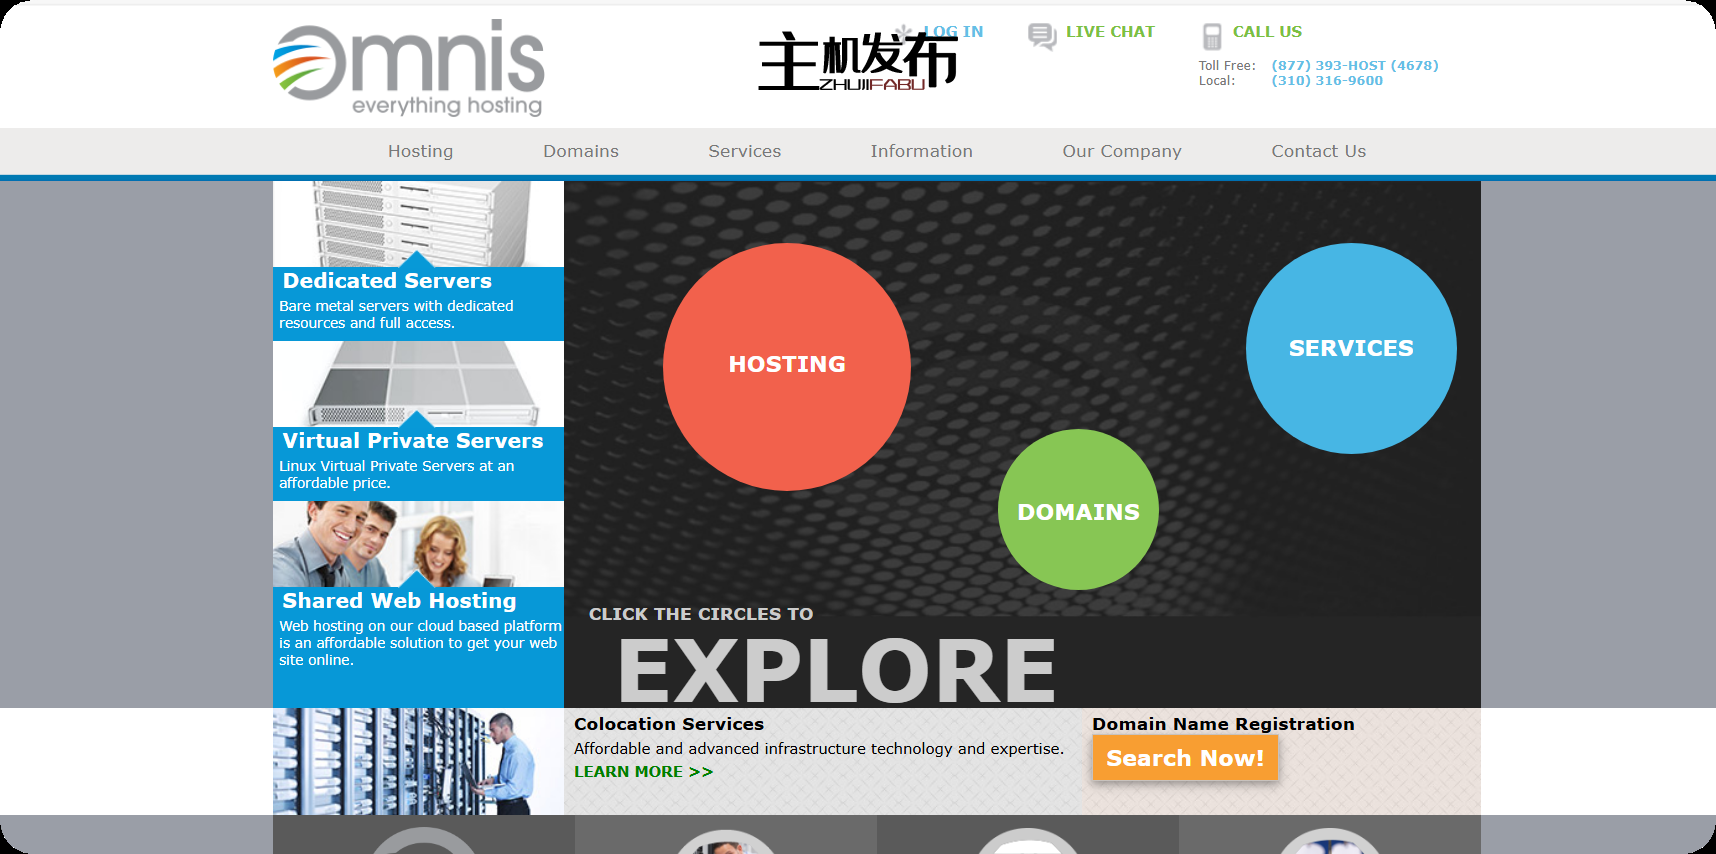The image size is (1716, 854).
Task: Follow the LEARN MORE >> link
Action: [643, 772]
